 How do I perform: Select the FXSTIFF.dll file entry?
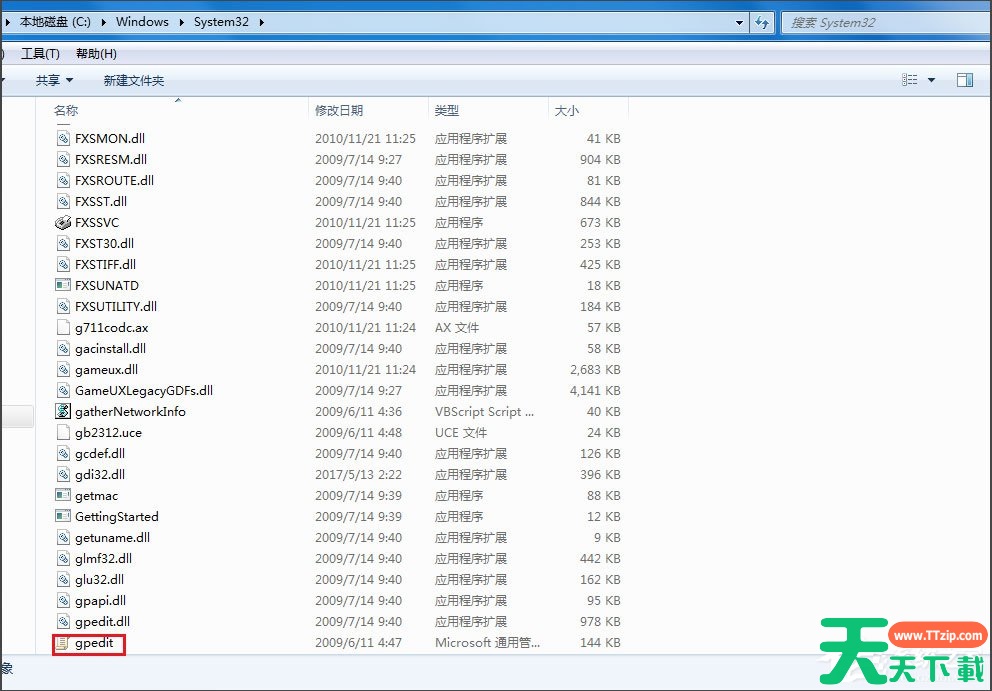pos(107,264)
